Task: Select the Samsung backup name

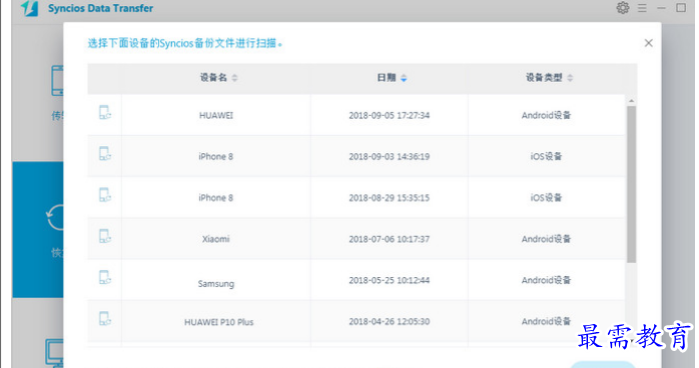Action: [x=216, y=284]
